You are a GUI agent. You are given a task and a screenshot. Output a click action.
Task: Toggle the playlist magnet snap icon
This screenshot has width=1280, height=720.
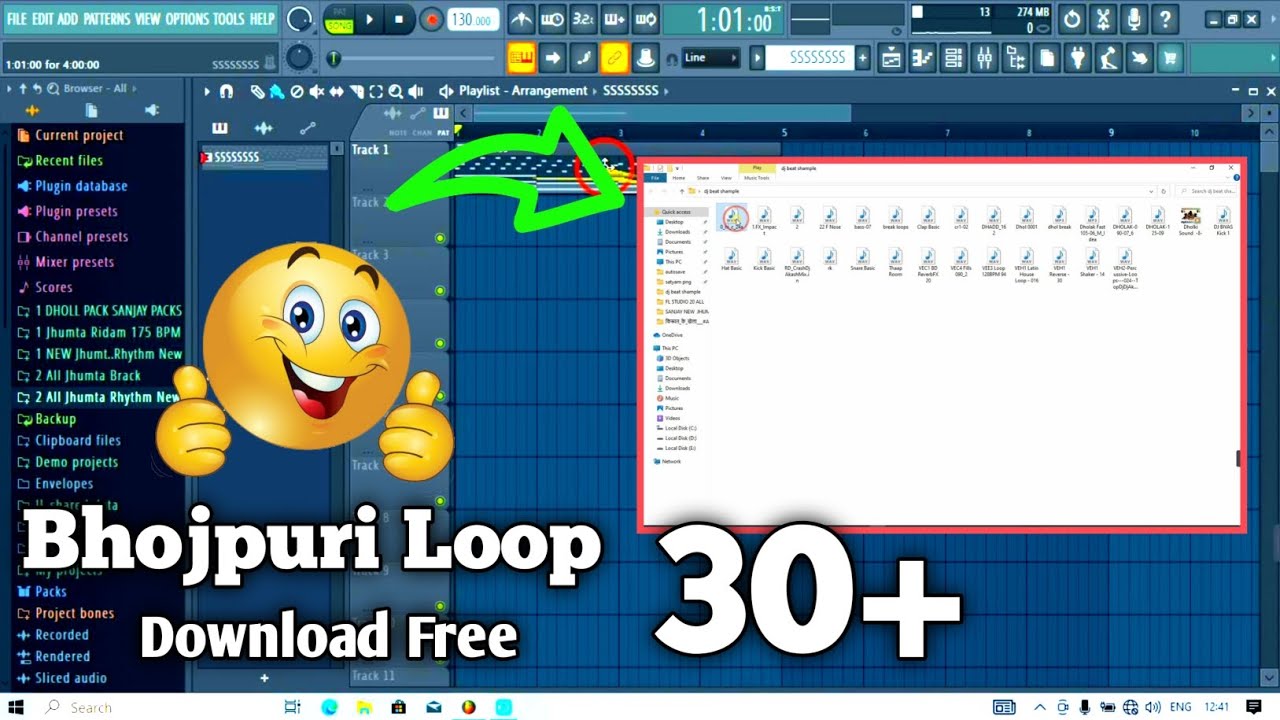pos(227,91)
